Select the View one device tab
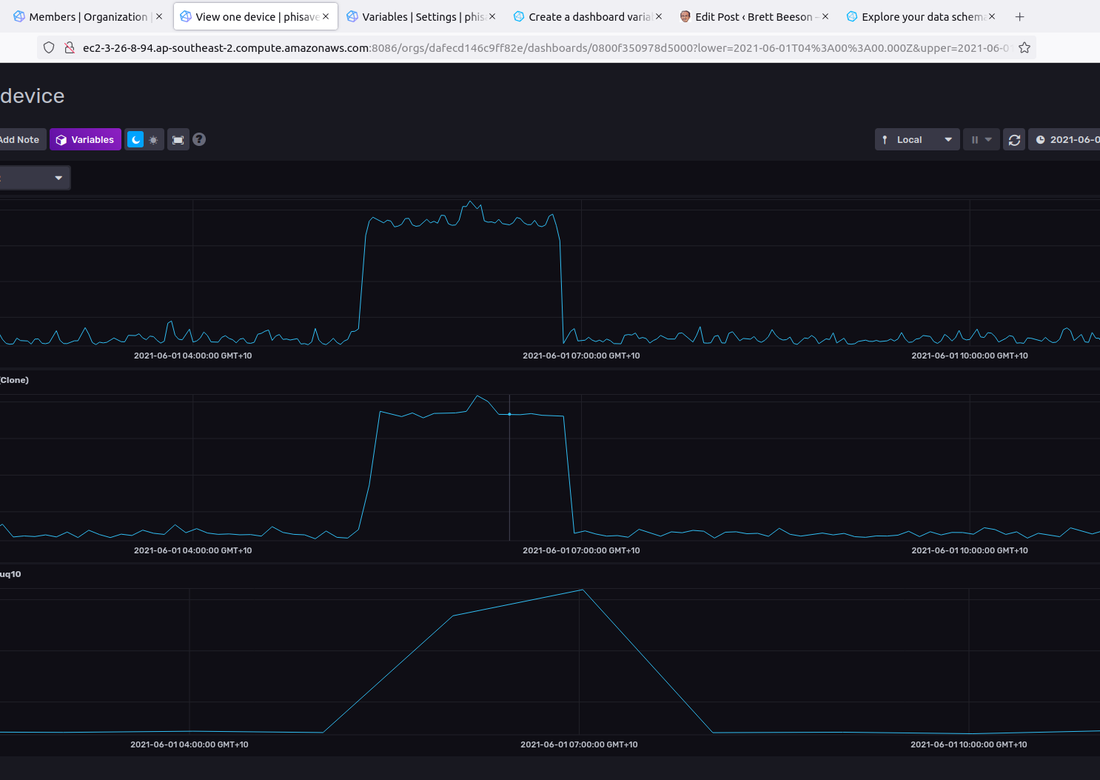The height and width of the screenshot is (780, 1100). (255, 16)
